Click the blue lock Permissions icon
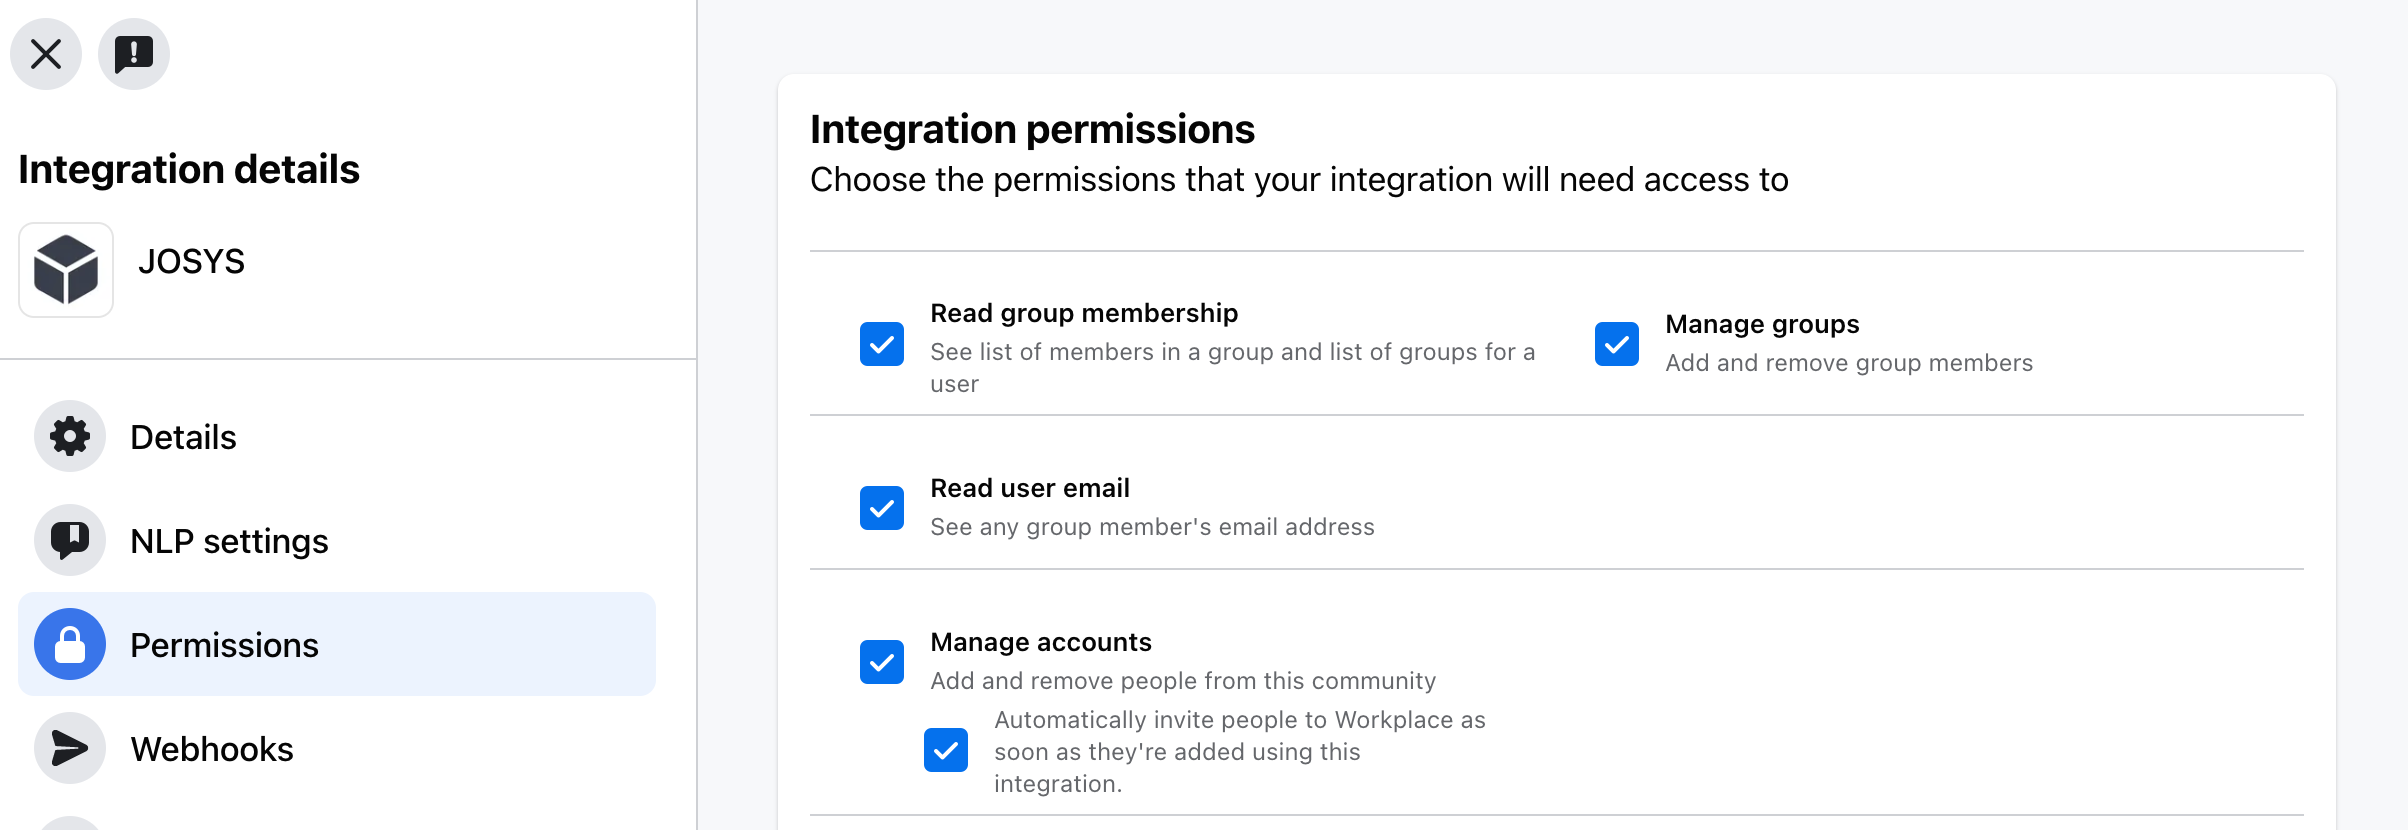This screenshot has width=2408, height=830. tap(70, 644)
